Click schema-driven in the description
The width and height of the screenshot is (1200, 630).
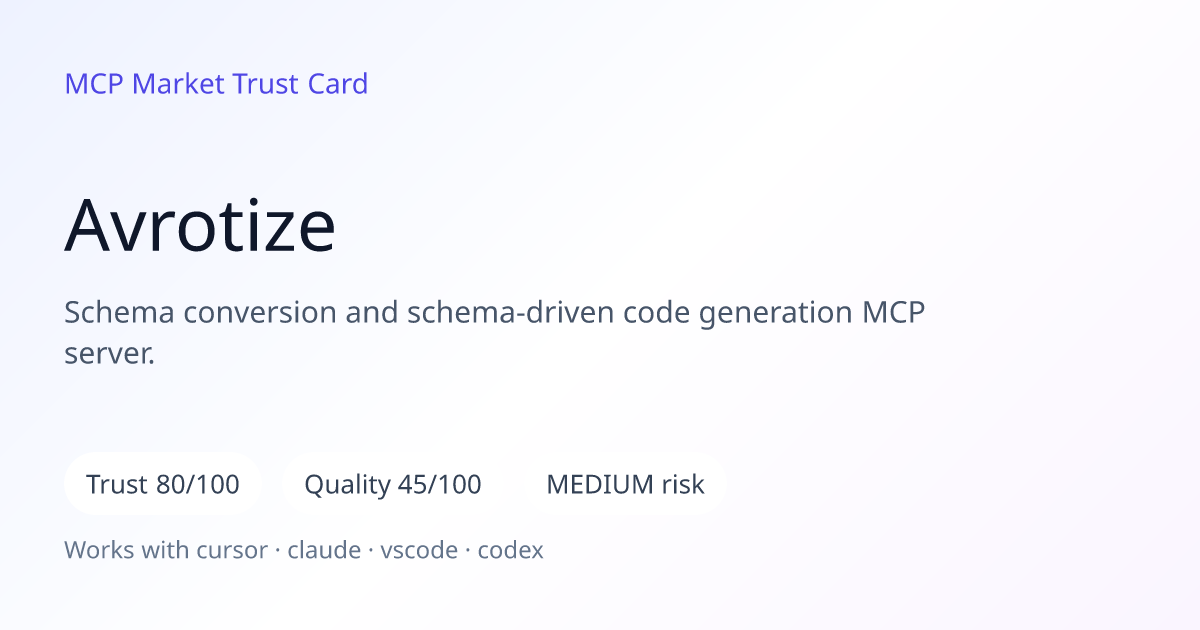(510, 313)
